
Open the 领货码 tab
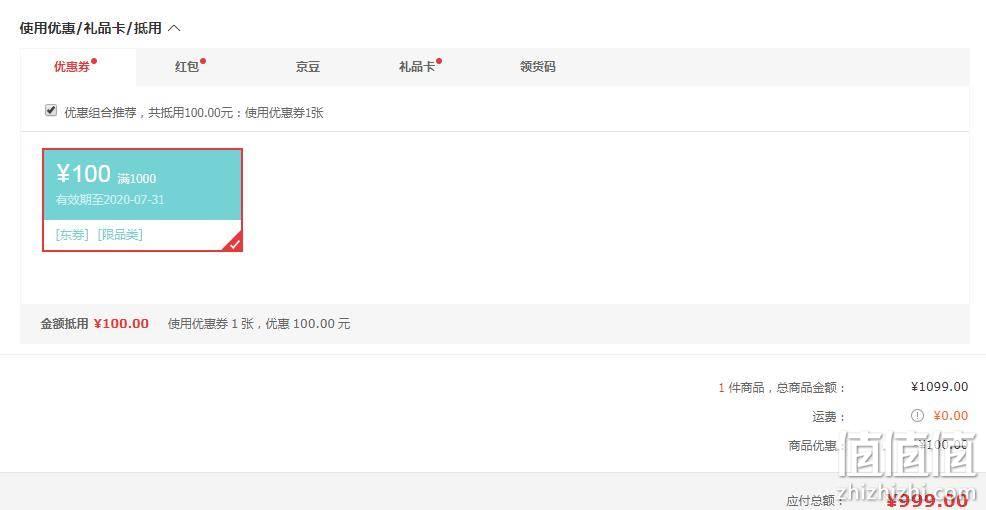coord(538,67)
